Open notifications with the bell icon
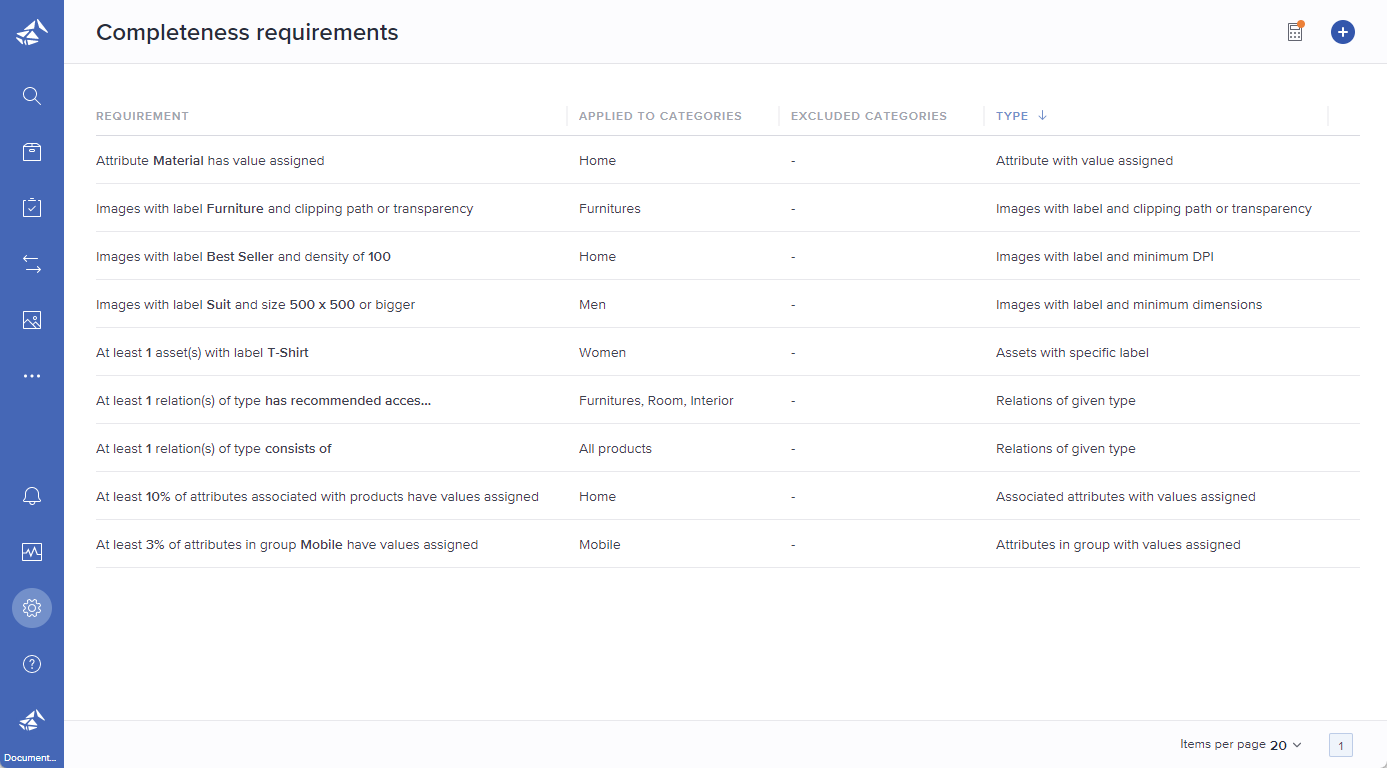1387x768 pixels. (x=31, y=495)
